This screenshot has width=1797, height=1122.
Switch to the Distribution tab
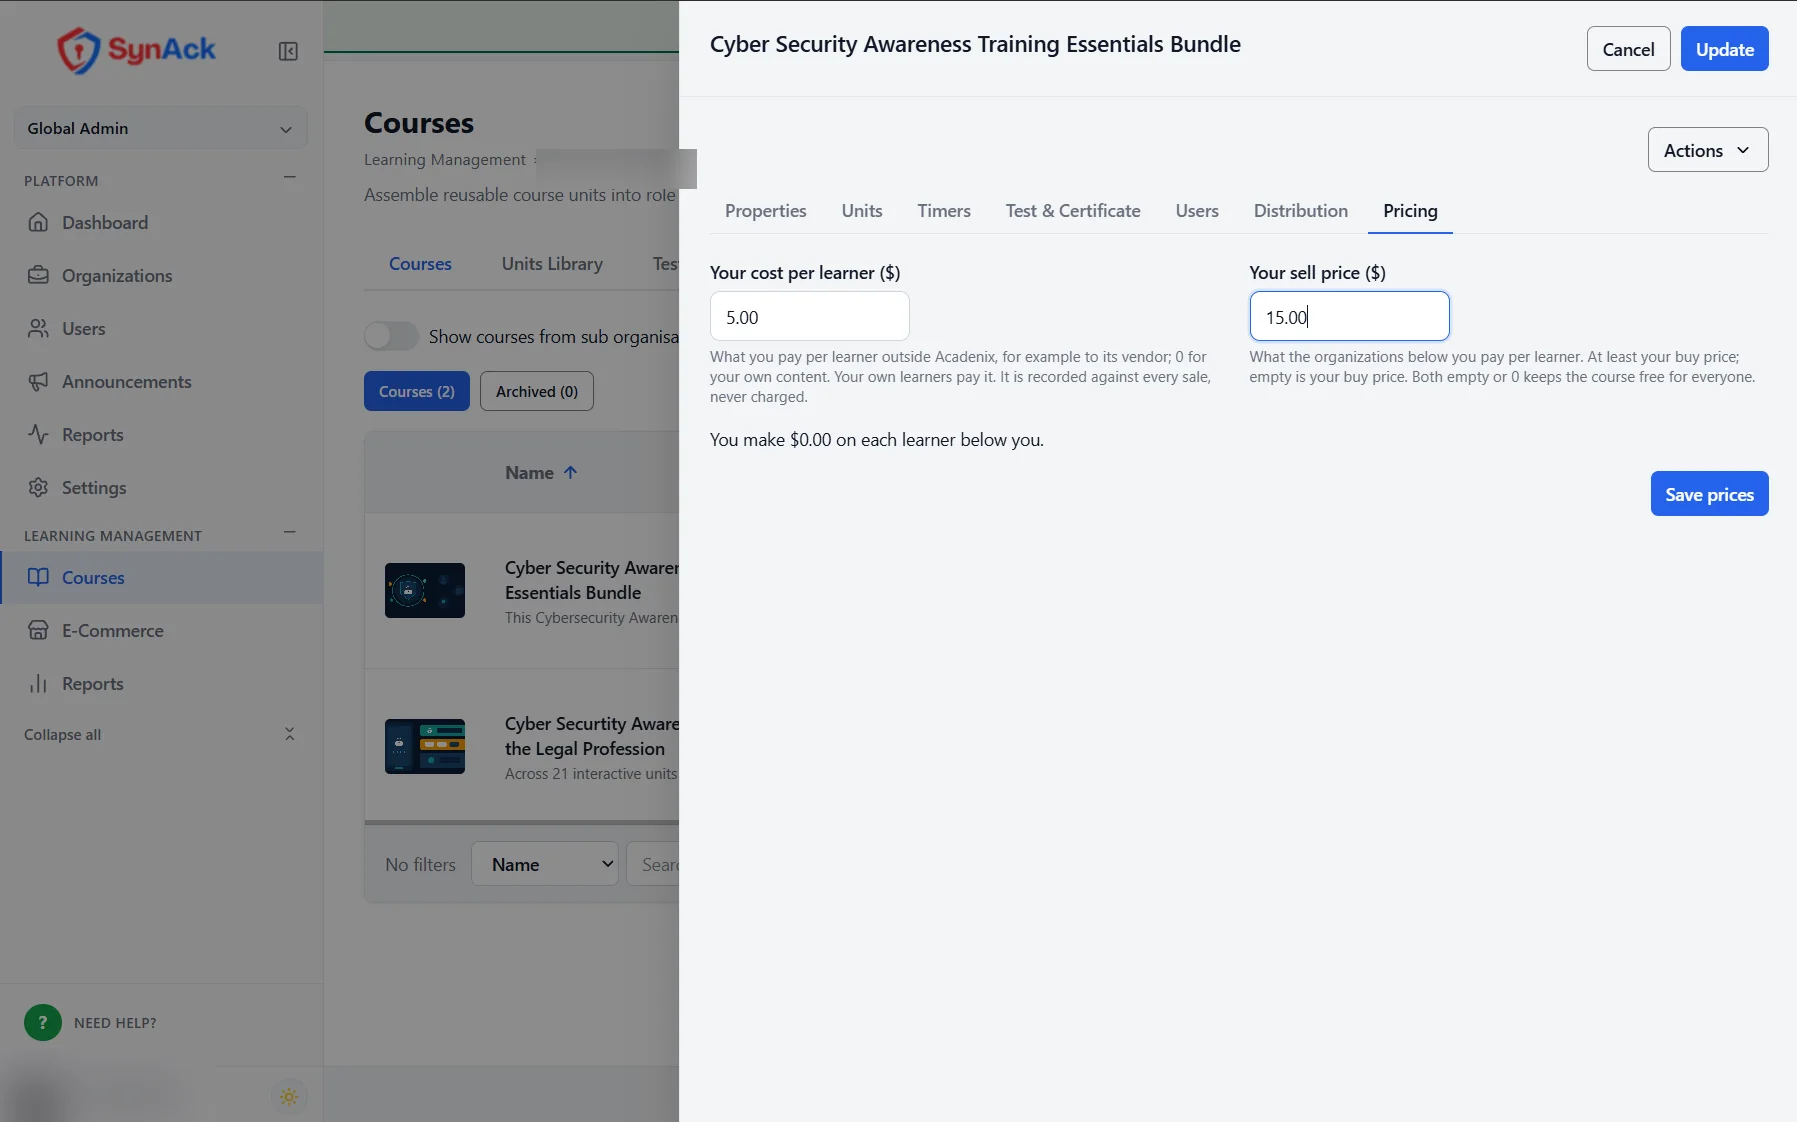(1300, 211)
